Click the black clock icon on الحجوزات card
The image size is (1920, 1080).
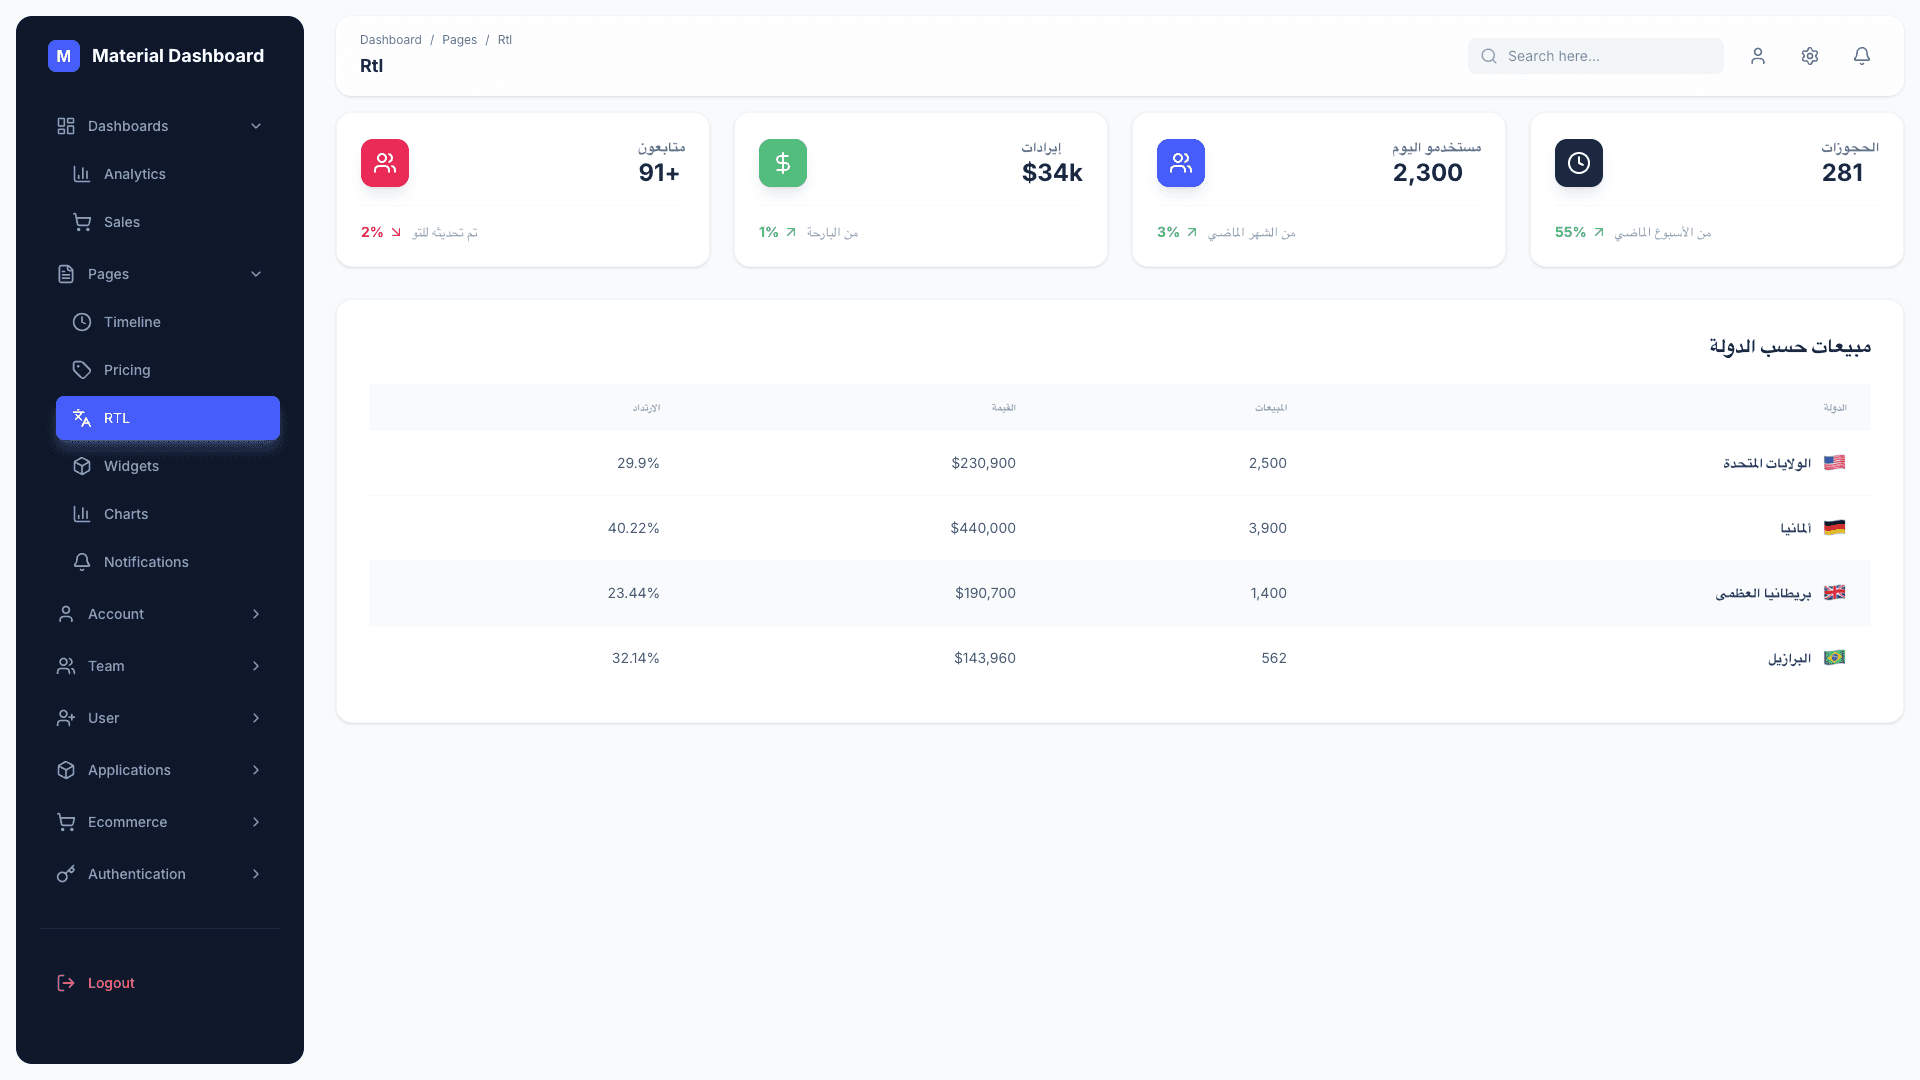coord(1578,162)
